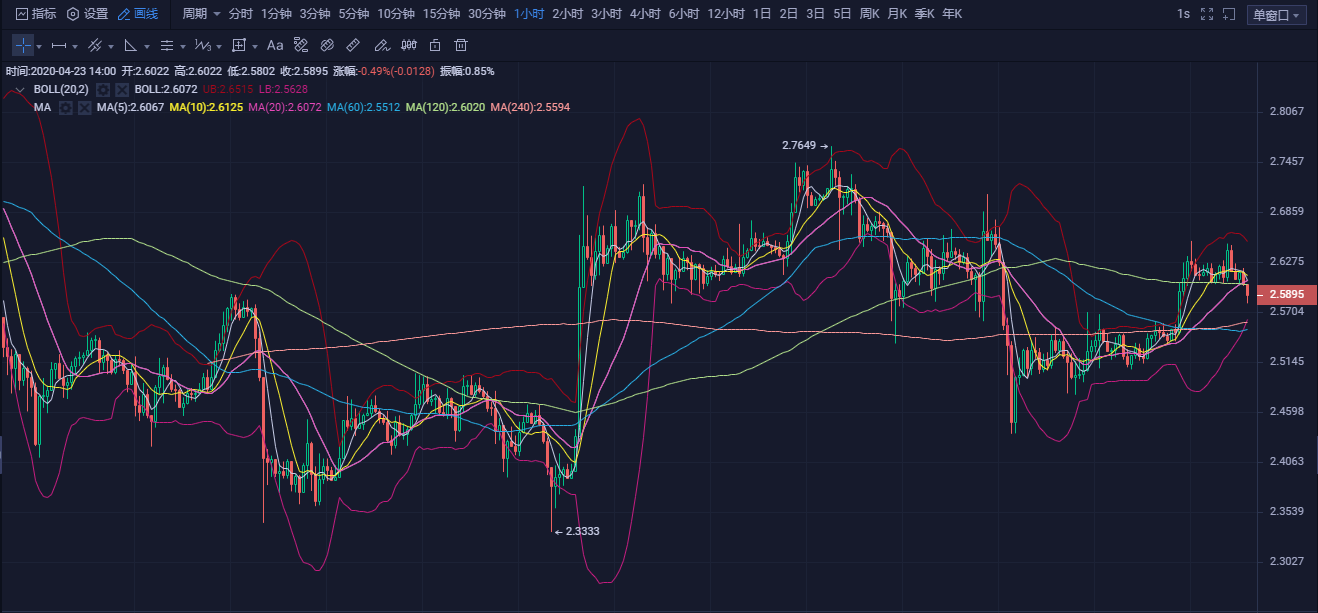Select the 2小时 timeframe
The image size is (1318, 613).
tap(568, 14)
